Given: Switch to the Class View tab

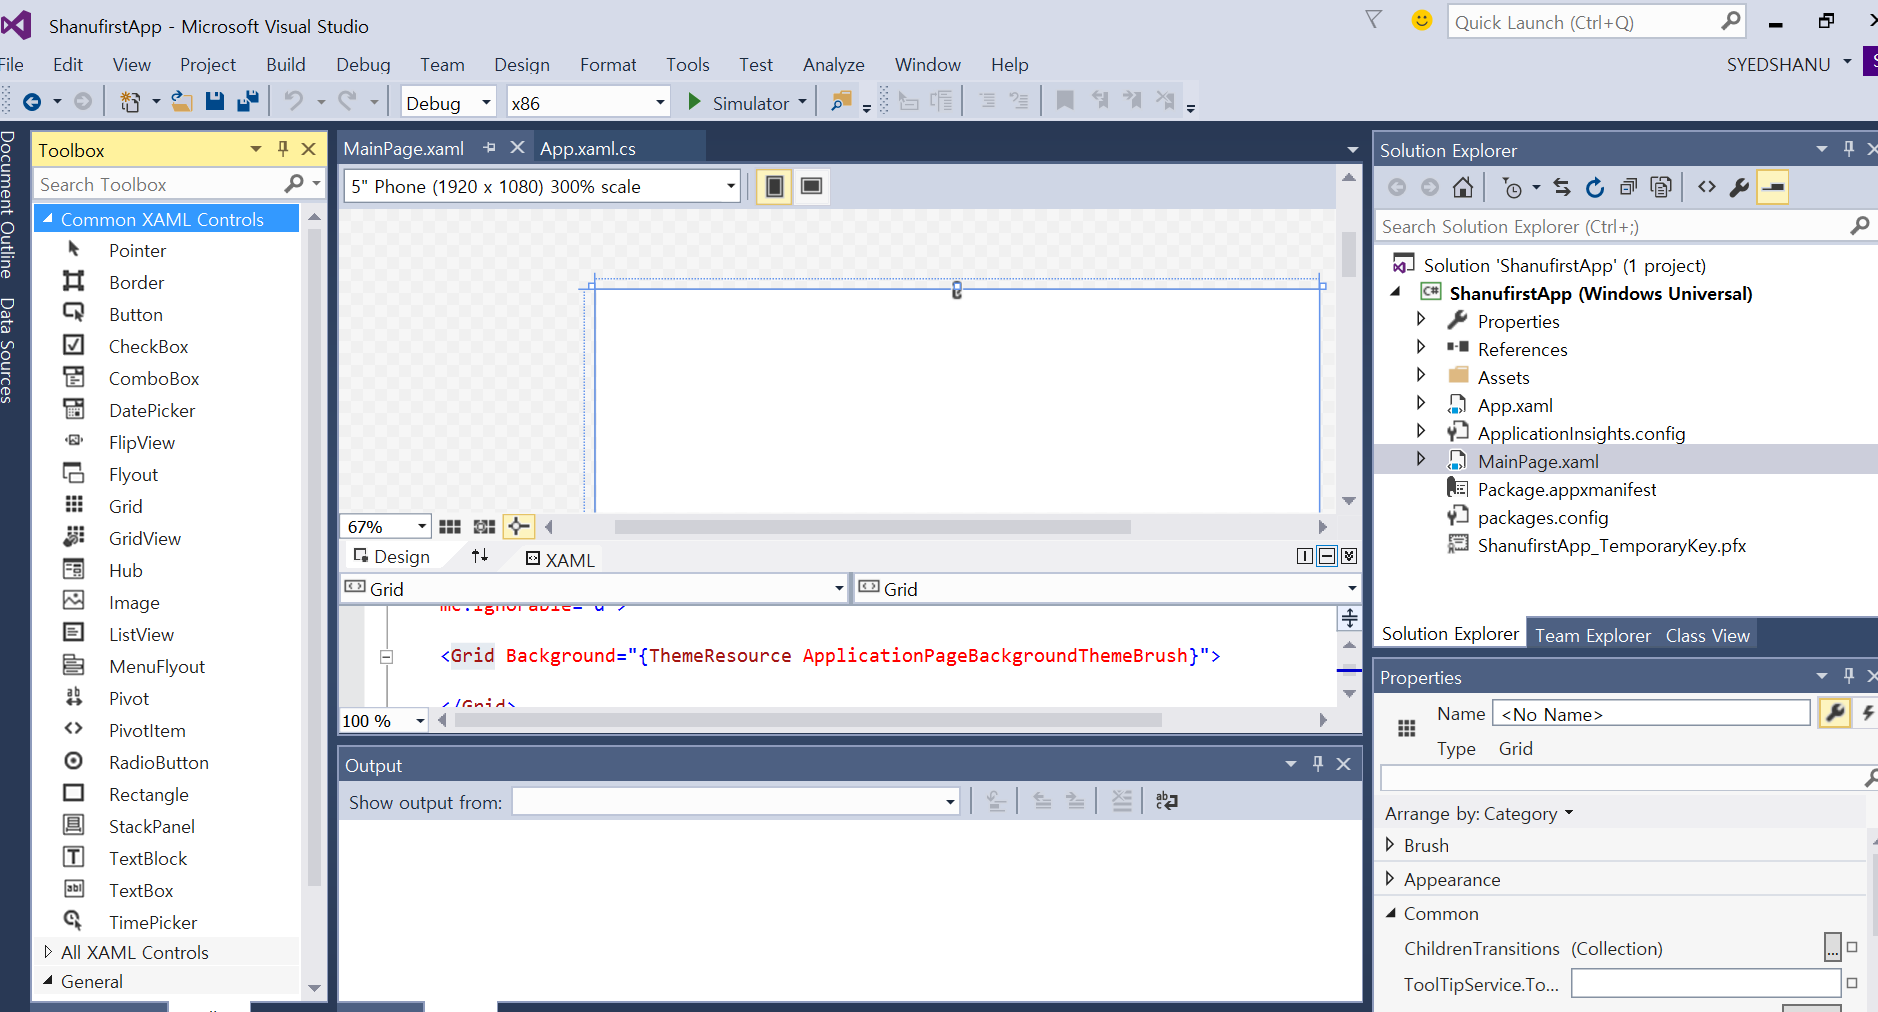Looking at the screenshot, I should (1707, 635).
